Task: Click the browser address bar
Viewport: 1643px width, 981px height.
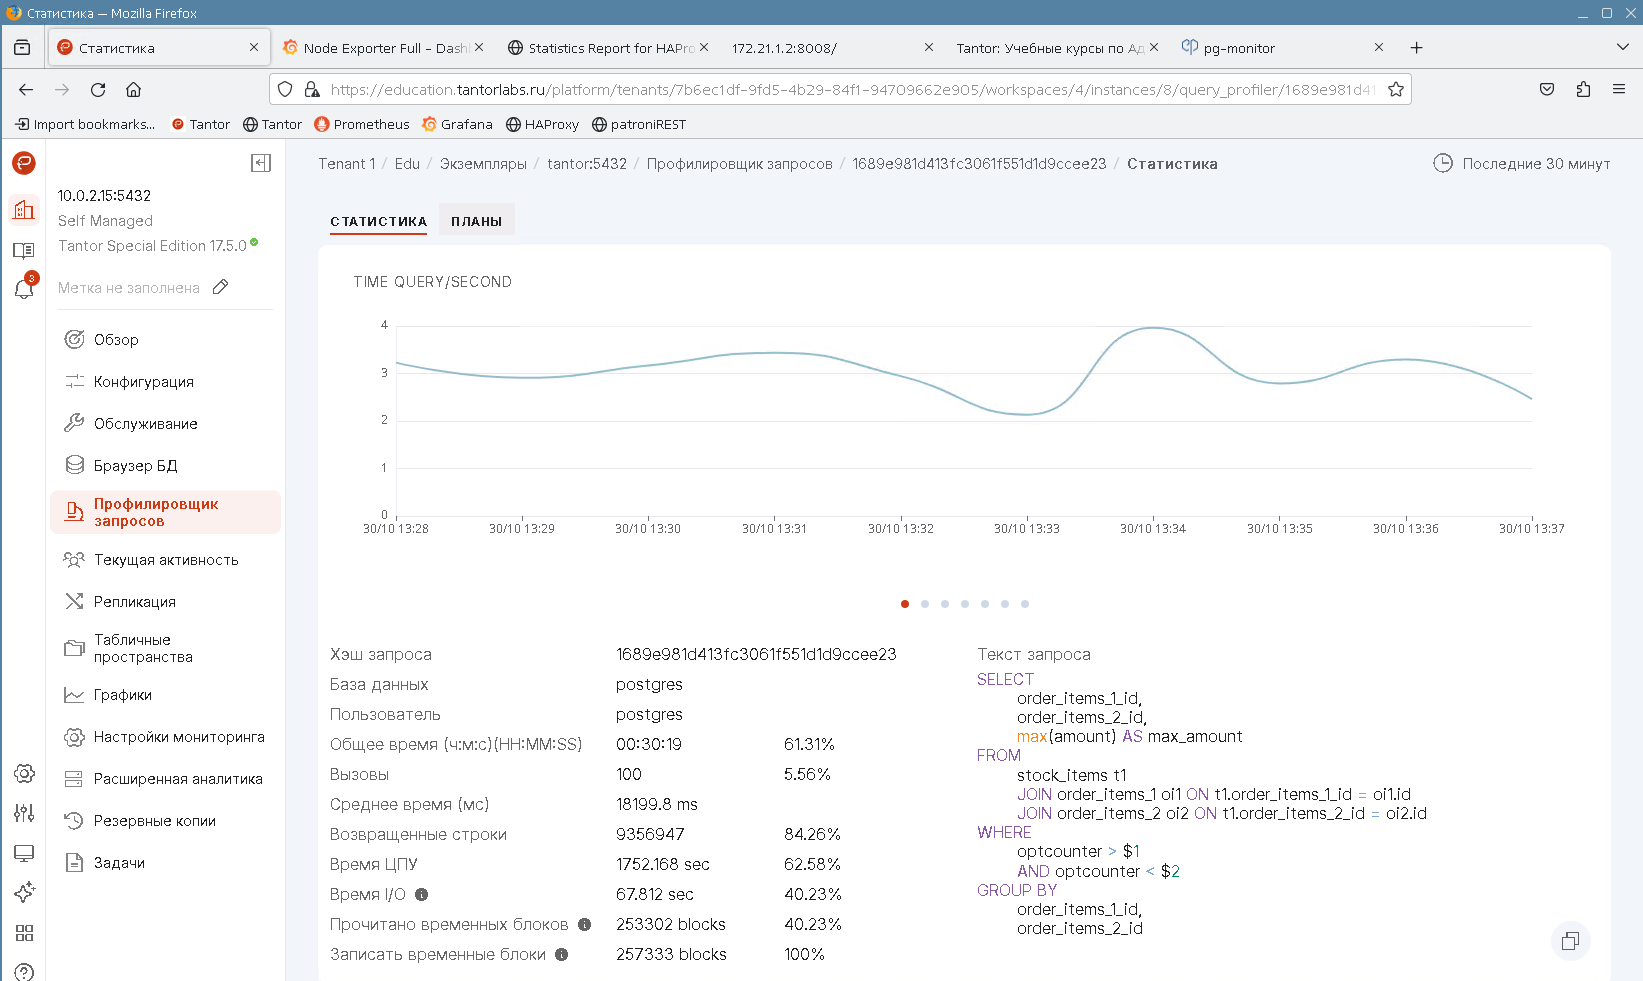Action: point(850,90)
